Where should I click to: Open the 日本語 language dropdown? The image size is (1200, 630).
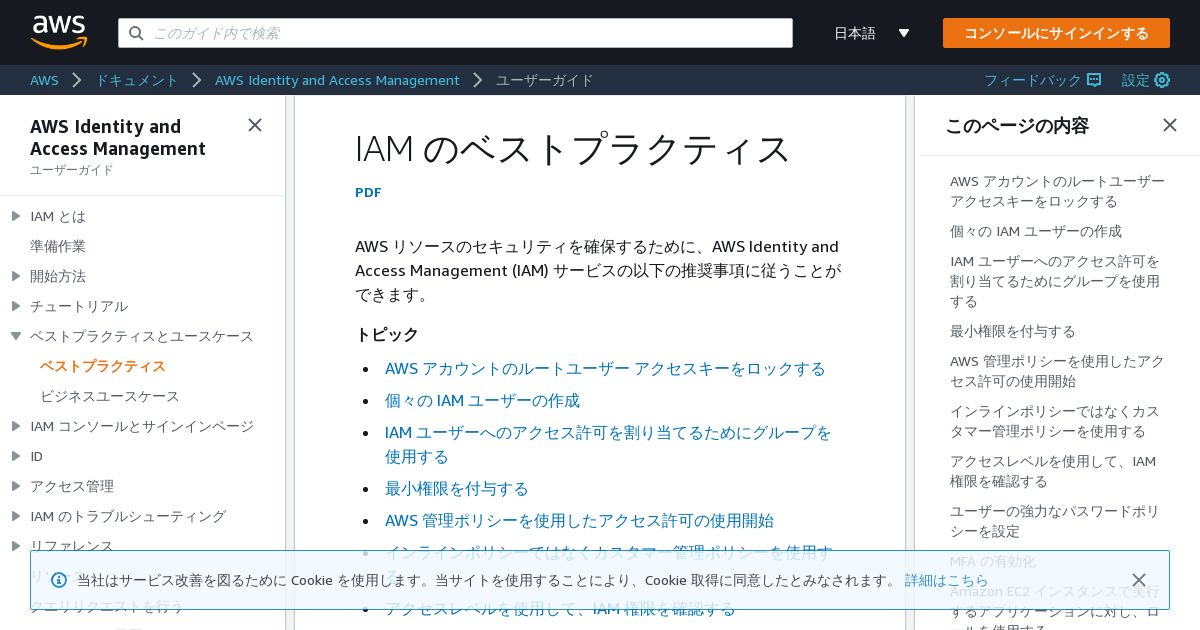pyautogui.click(x=872, y=33)
